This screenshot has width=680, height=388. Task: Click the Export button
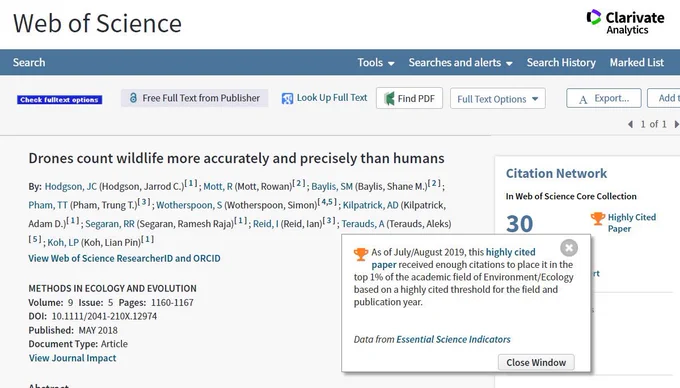coord(604,98)
